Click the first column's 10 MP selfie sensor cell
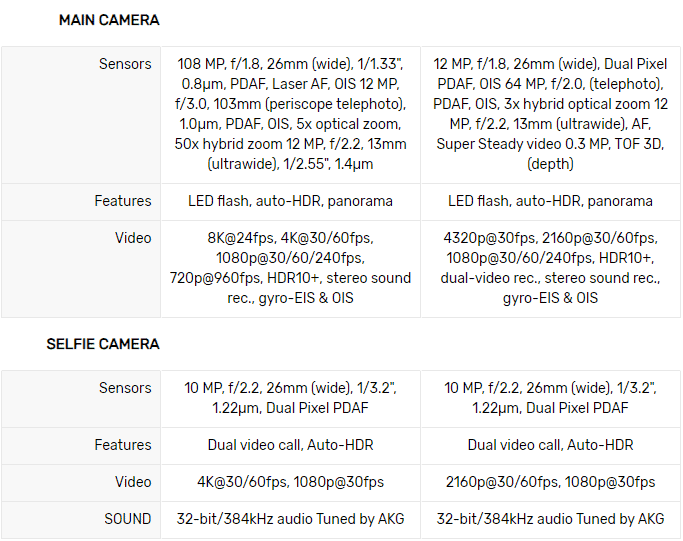The height and width of the screenshot is (541, 683). point(290,398)
